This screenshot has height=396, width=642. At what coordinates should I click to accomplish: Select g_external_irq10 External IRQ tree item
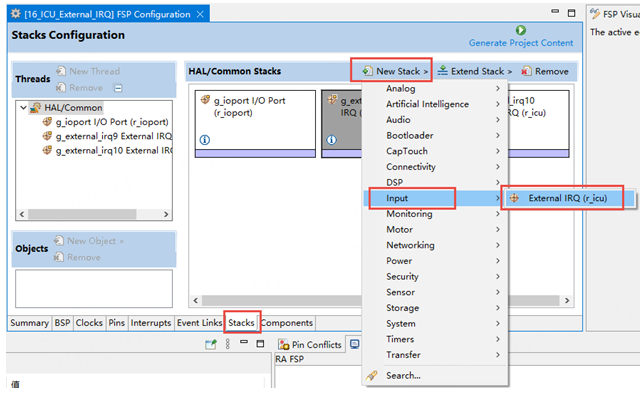pos(114,151)
